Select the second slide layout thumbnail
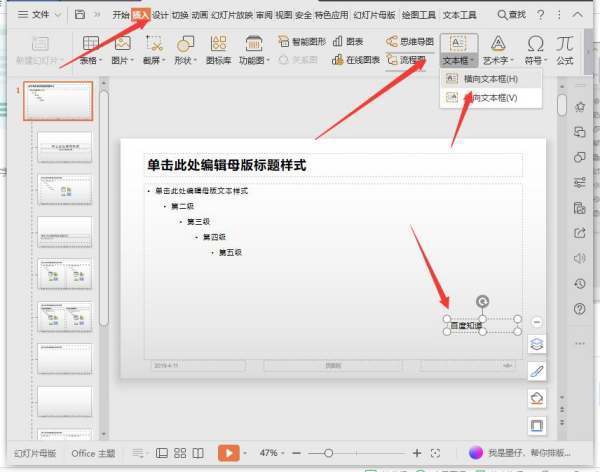This screenshot has height=472, width=600. point(65,148)
